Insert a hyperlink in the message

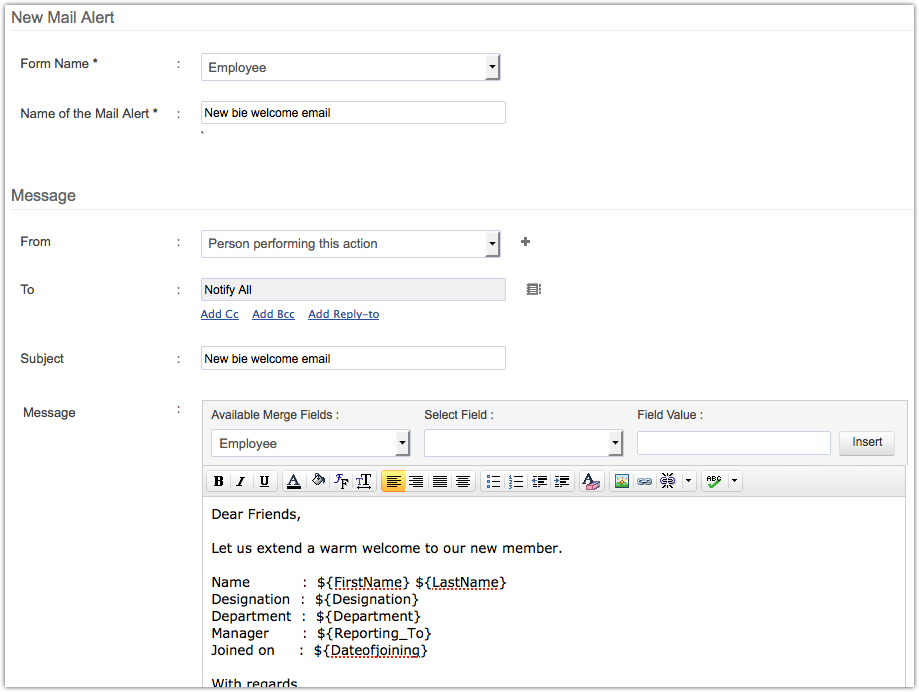(x=645, y=481)
